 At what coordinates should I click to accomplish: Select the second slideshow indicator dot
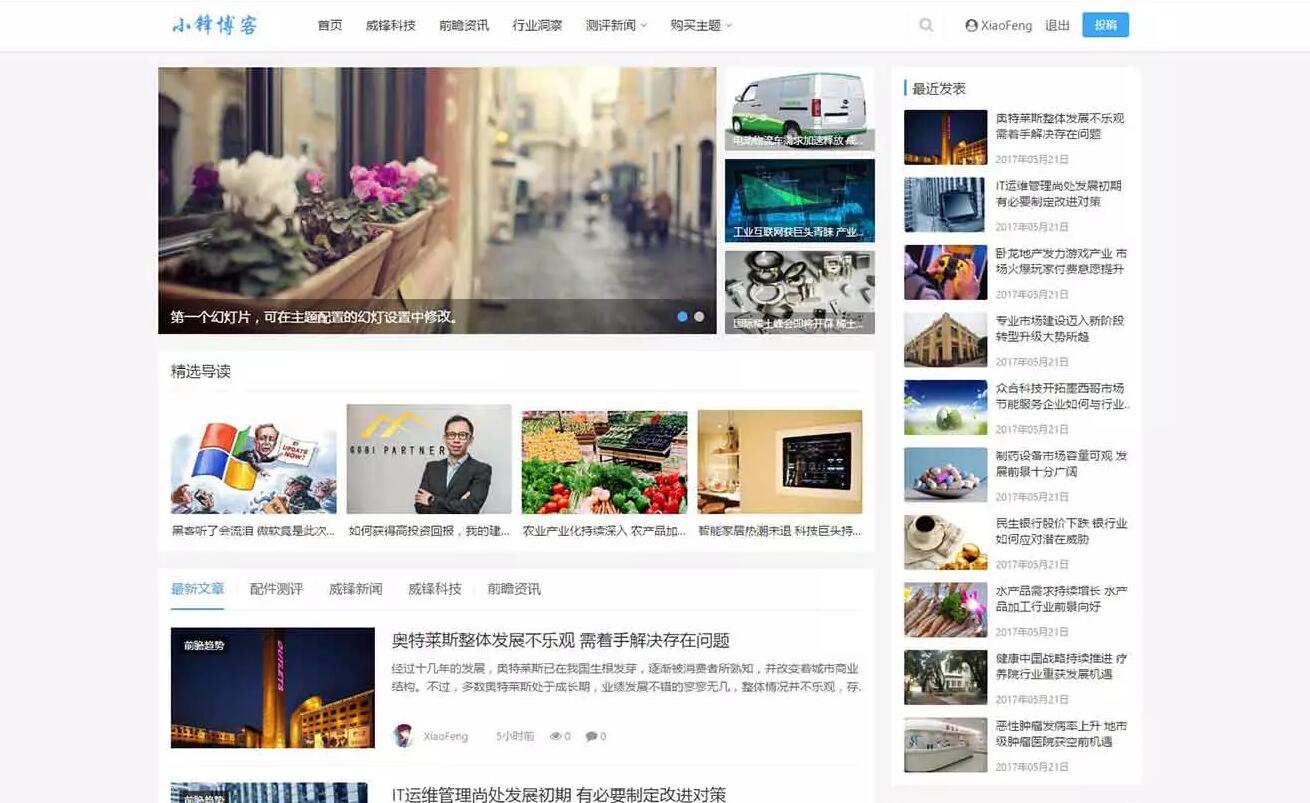699,316
